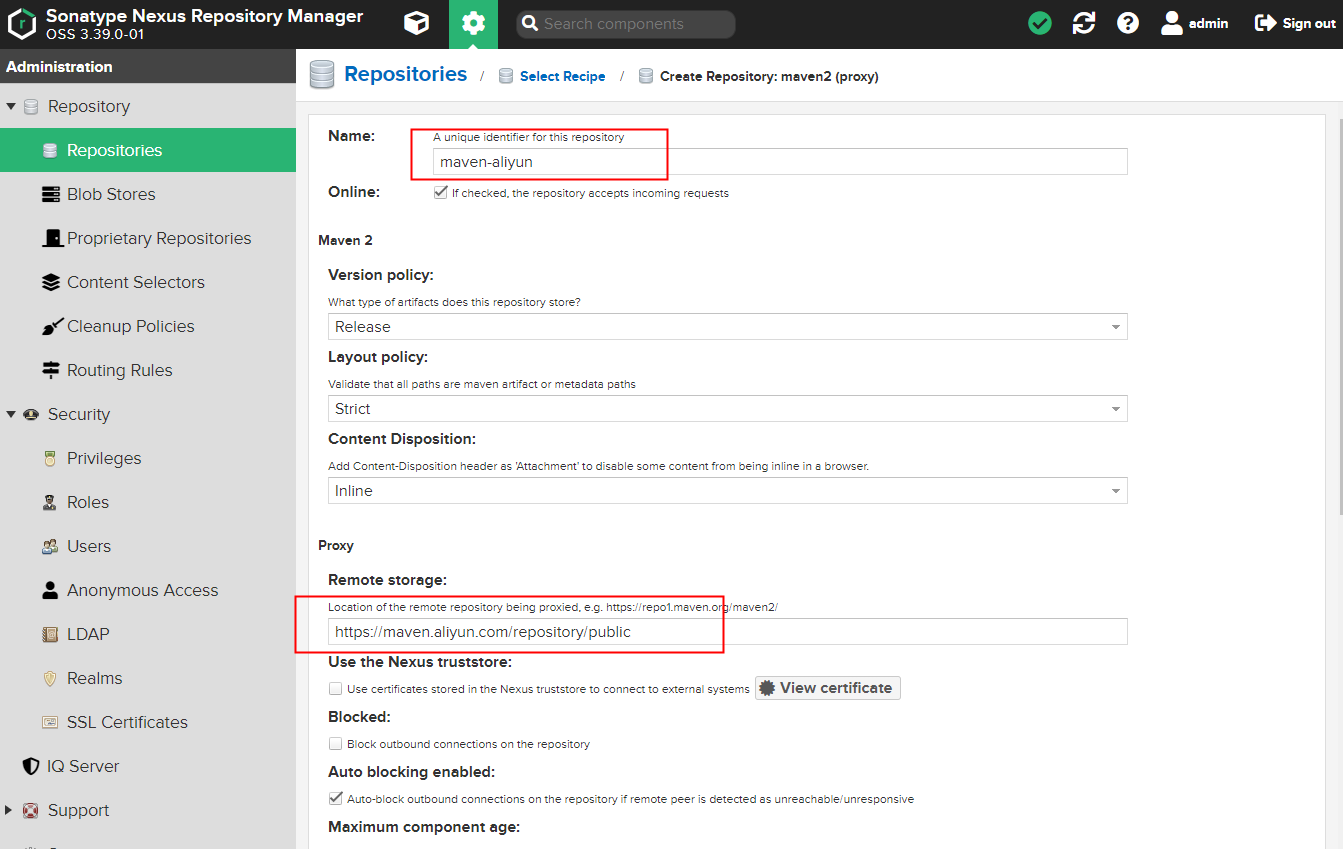Image resolution: width=1343 pixels, height=849 pixels.
Task: Click the admin account name
Action: [x=1208, y=23]
